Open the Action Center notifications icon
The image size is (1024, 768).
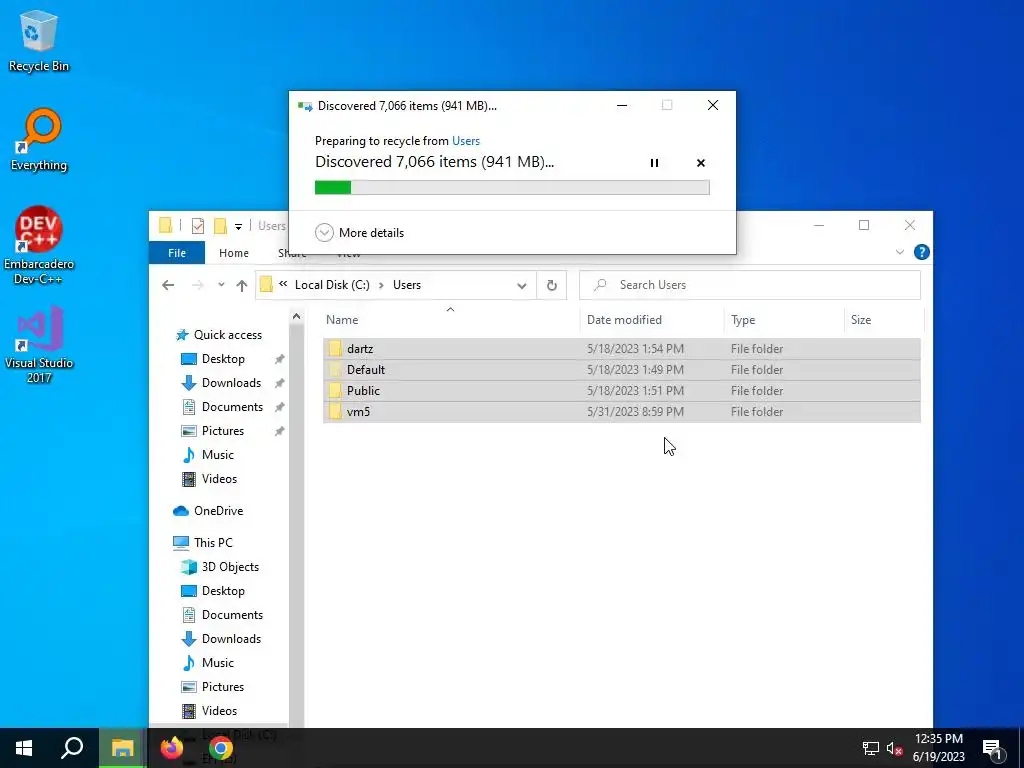coord(993,748)
